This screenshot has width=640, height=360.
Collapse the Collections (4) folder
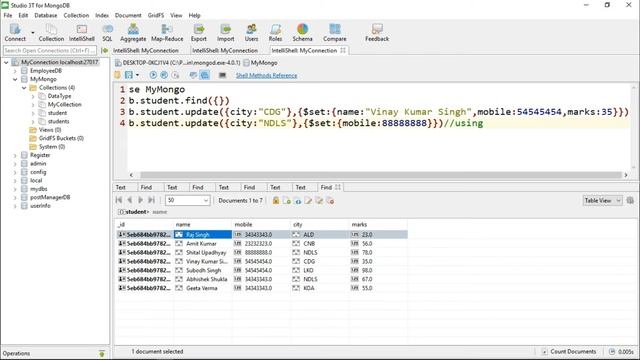(24, 88)
